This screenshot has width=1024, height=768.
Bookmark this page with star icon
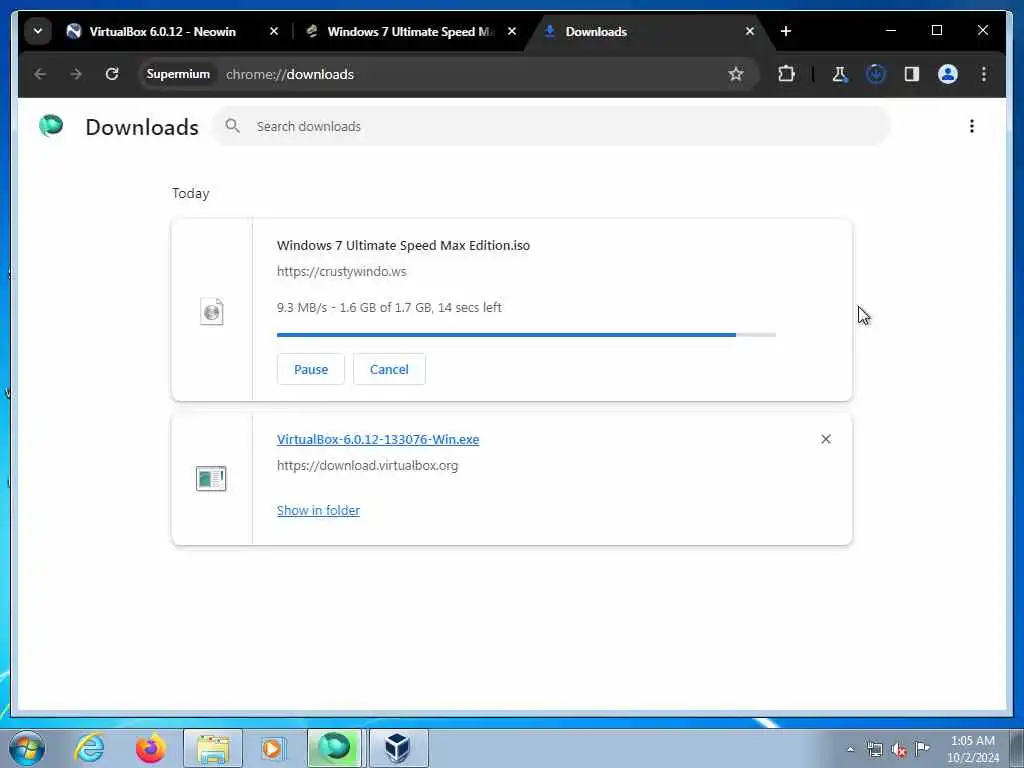pyautogui.click(x=736, y=74)
